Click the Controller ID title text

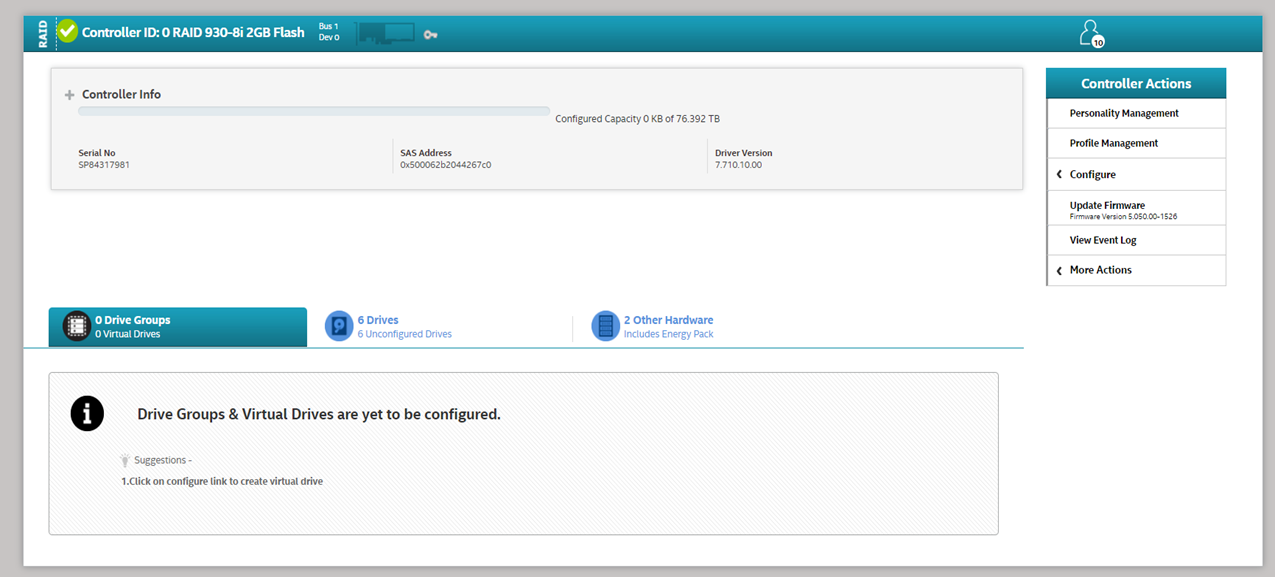[x=193, y=32]
